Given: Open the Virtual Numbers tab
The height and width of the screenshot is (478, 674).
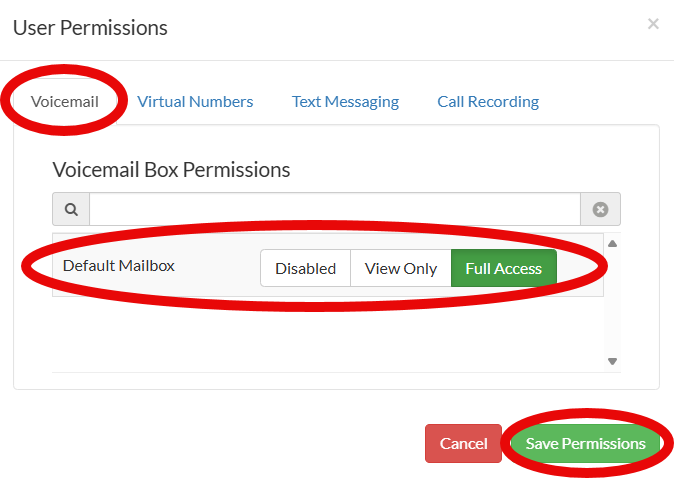Looking at the screenshot, I should [x=195, y=101].
